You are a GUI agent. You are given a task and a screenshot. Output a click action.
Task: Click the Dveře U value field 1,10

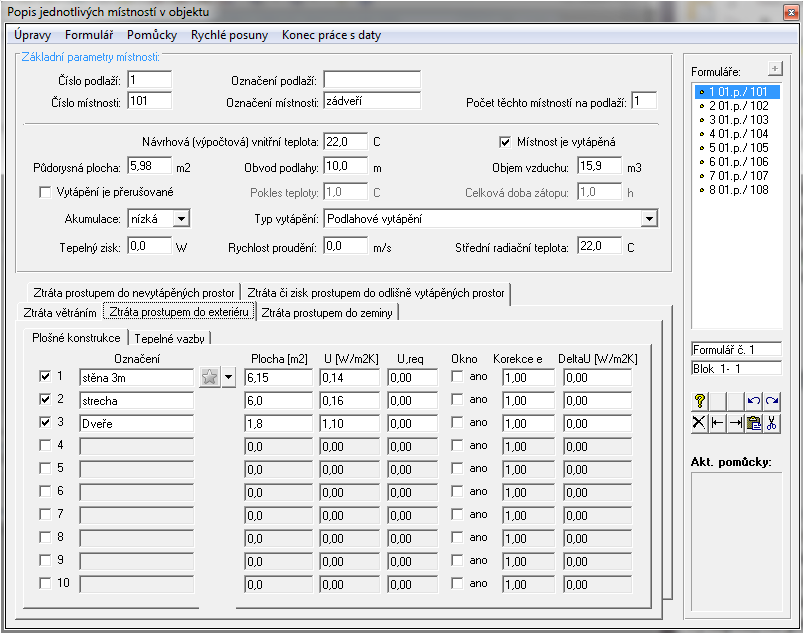click(350, 424)
